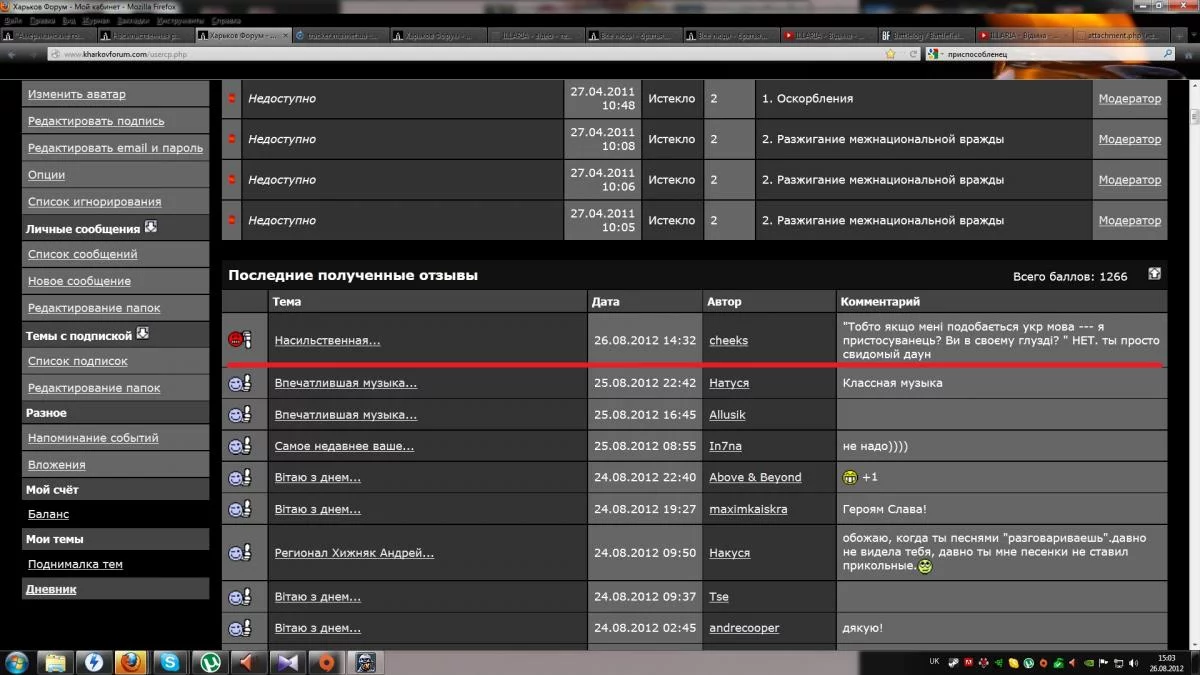Open author maximkaiskra profile link
Image resolution: width=1200 pixels, height=675 pixels.
point(748,509)
